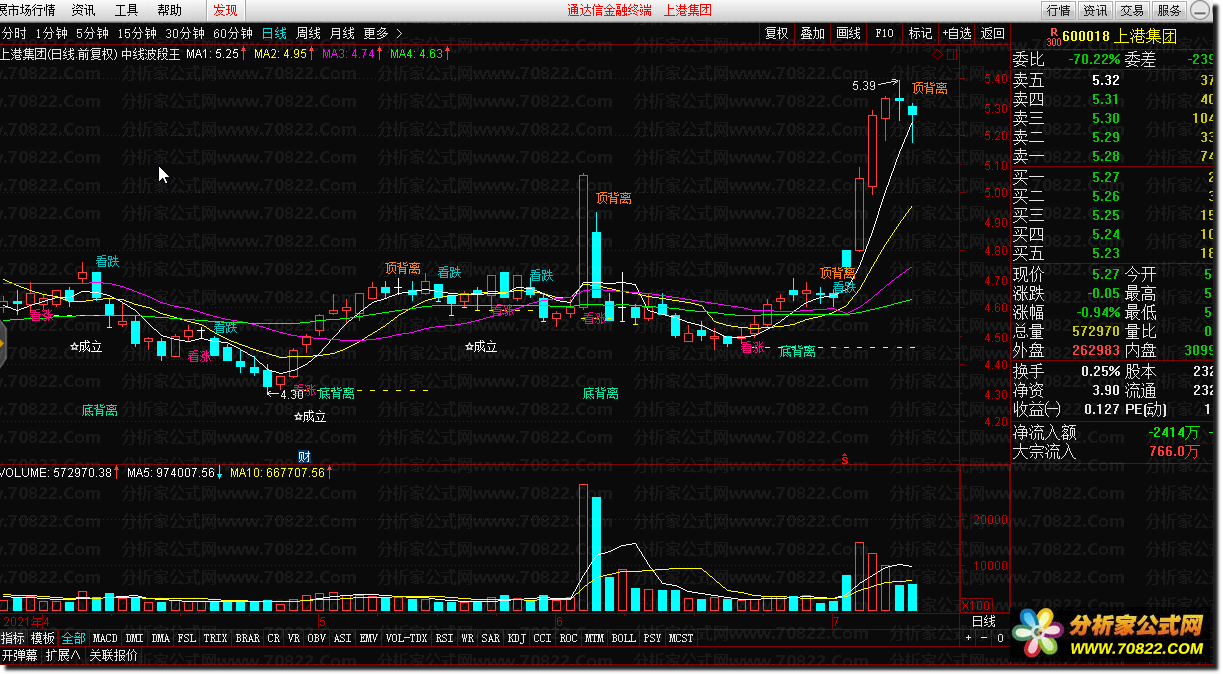This screenshot has height=674, width=1223.
Task: Open the 发现 menu item
Action: [x=225, y=10]
